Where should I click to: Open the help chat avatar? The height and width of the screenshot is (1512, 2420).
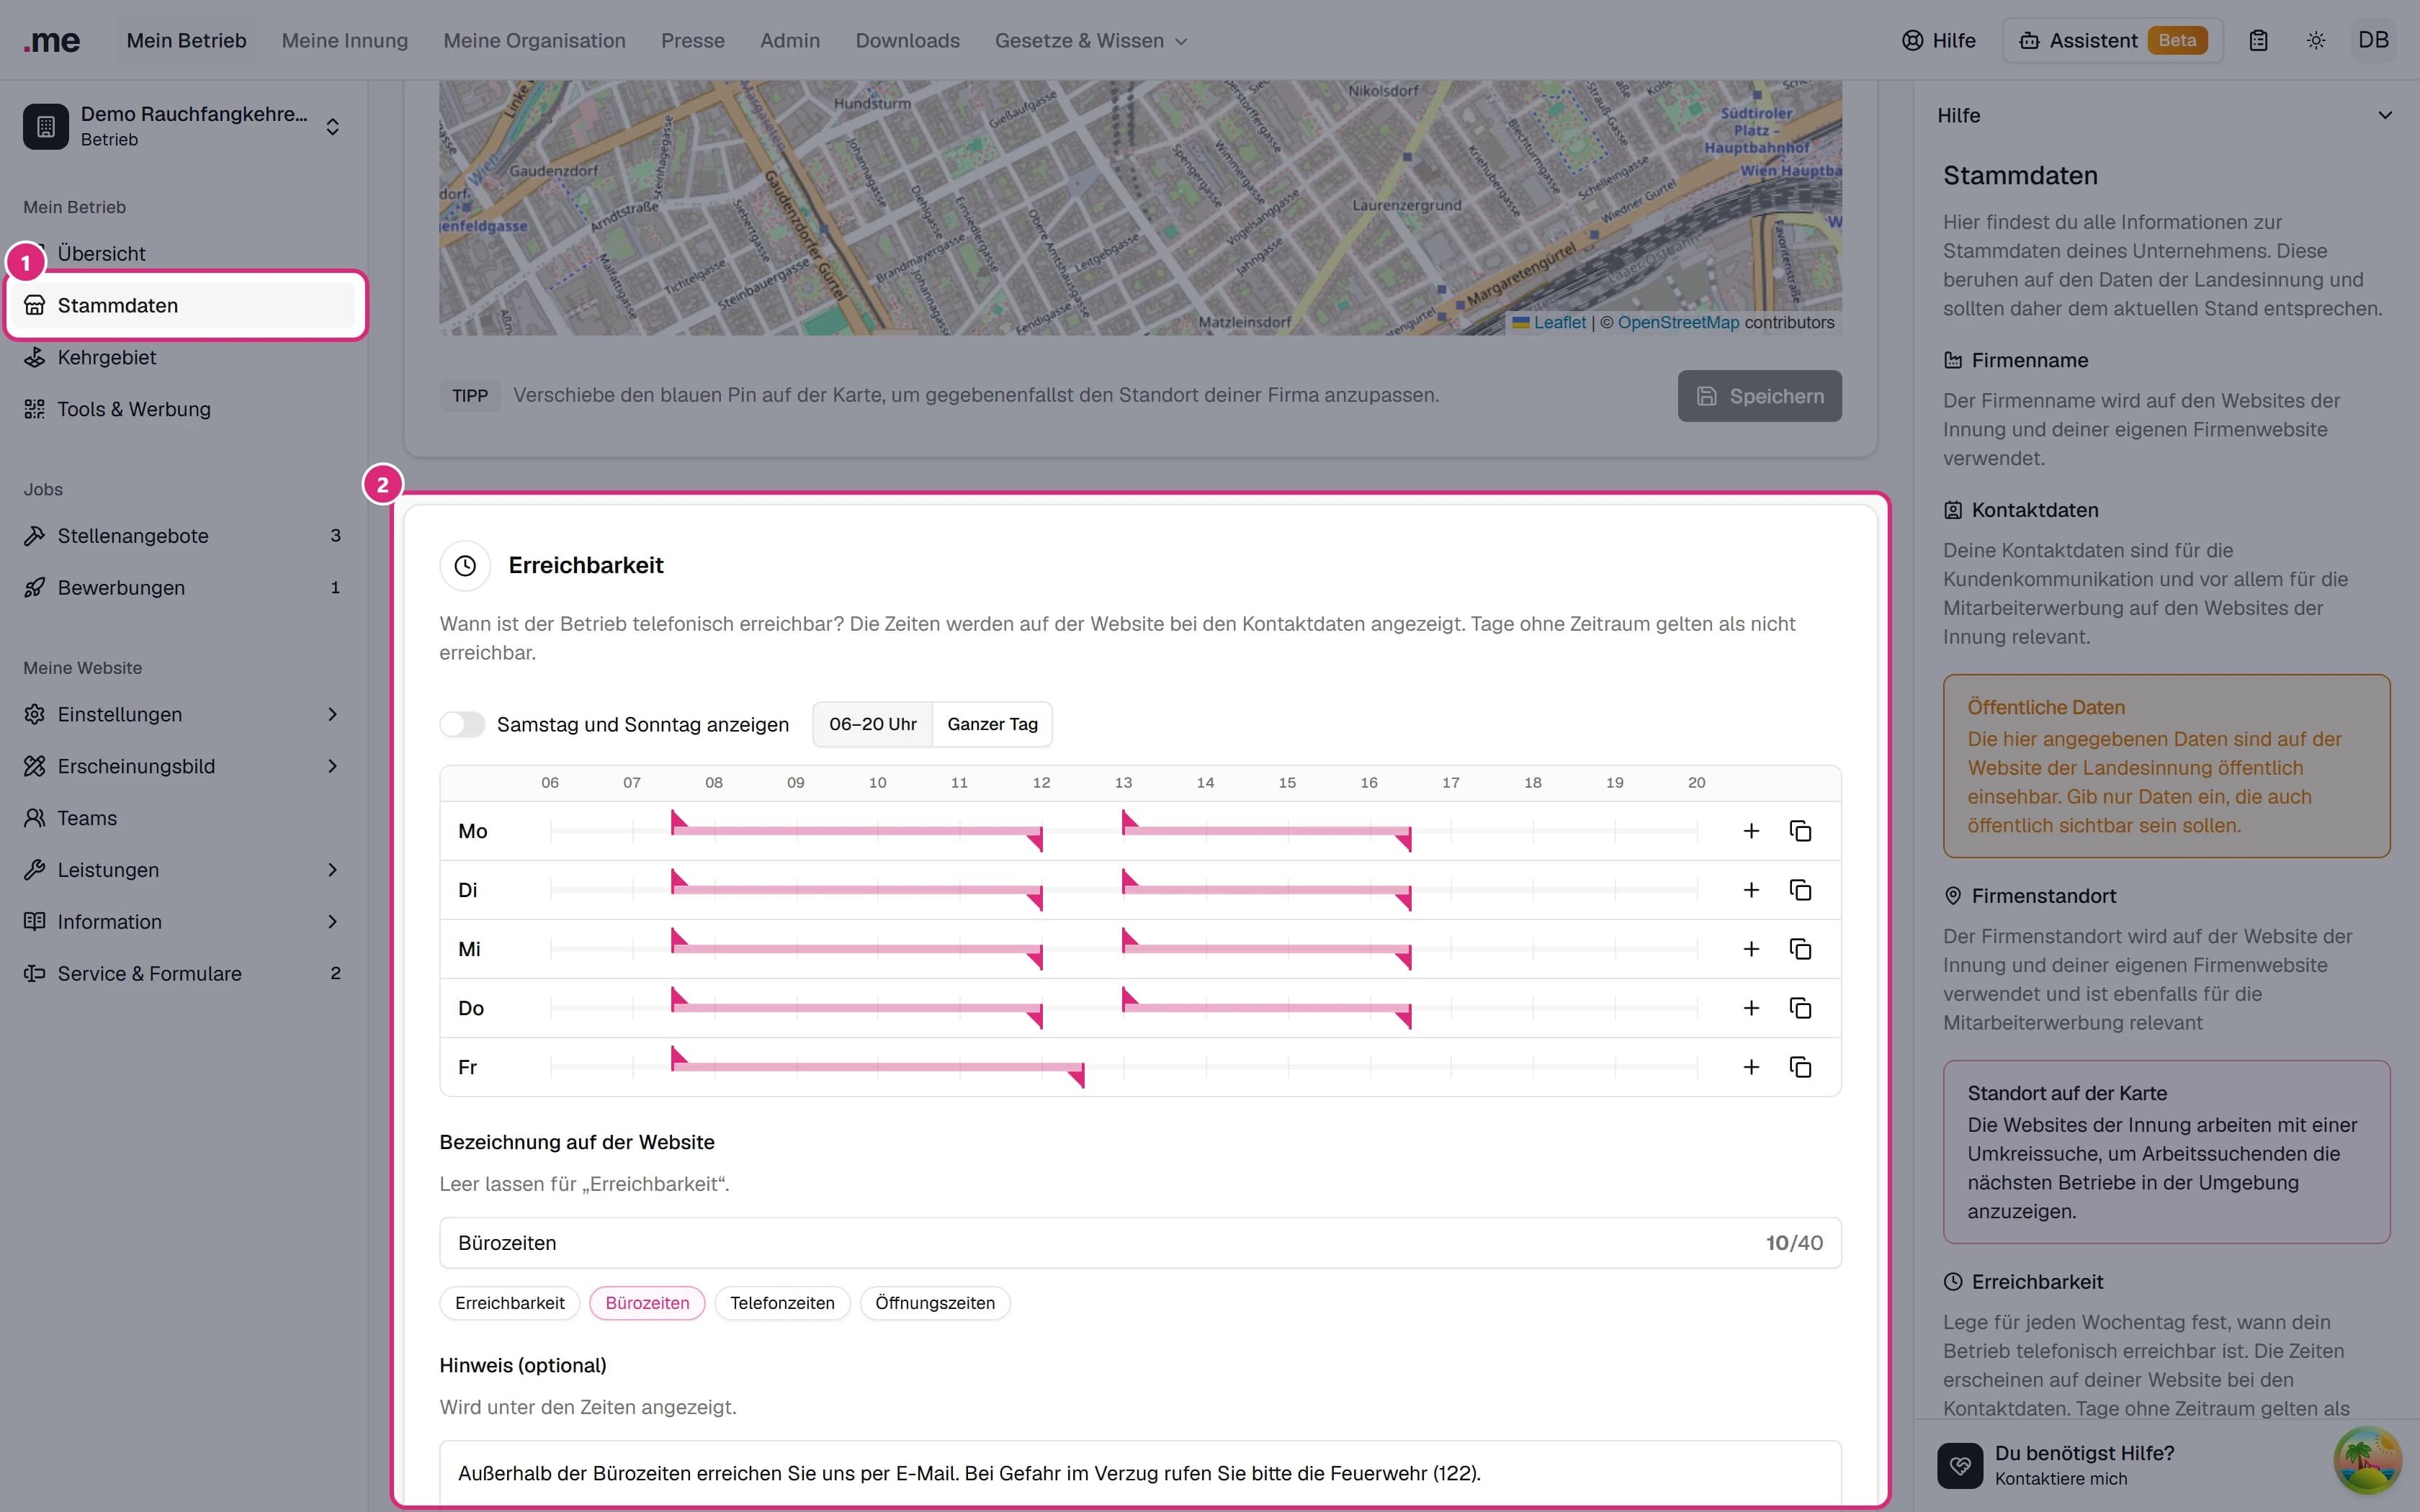[x=2367, y=1460]
